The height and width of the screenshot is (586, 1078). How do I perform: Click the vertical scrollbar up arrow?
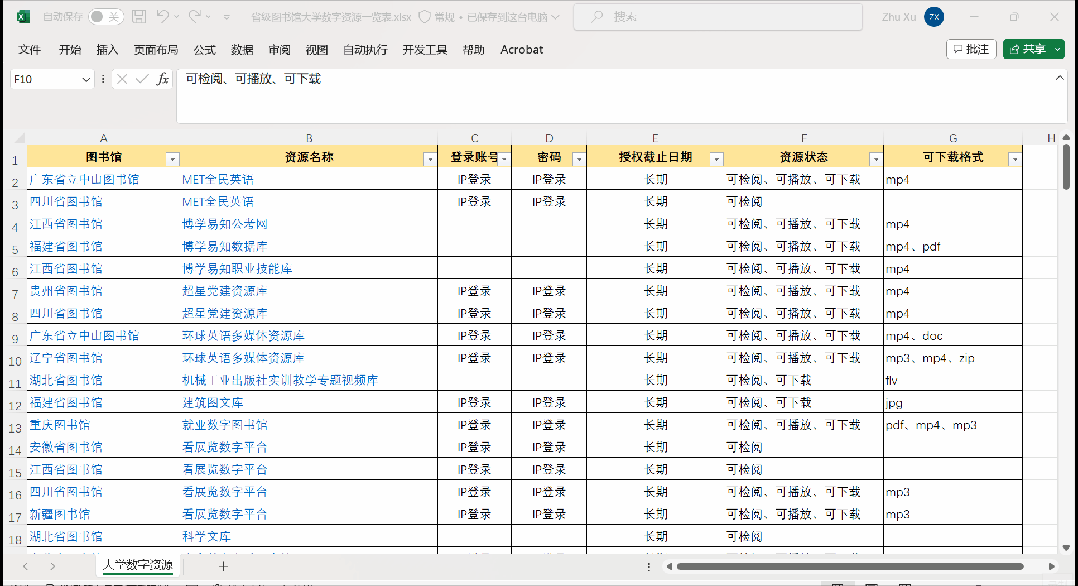coord(1066,138)
